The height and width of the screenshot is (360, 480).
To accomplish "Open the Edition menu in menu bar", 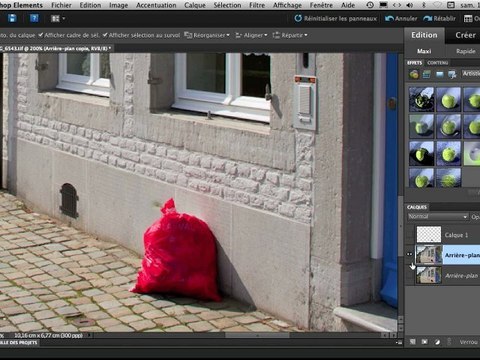I will coord(90,5).
